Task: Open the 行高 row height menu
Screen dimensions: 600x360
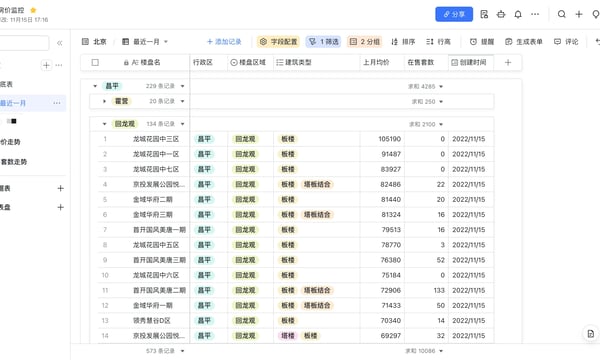Action: 439,42
